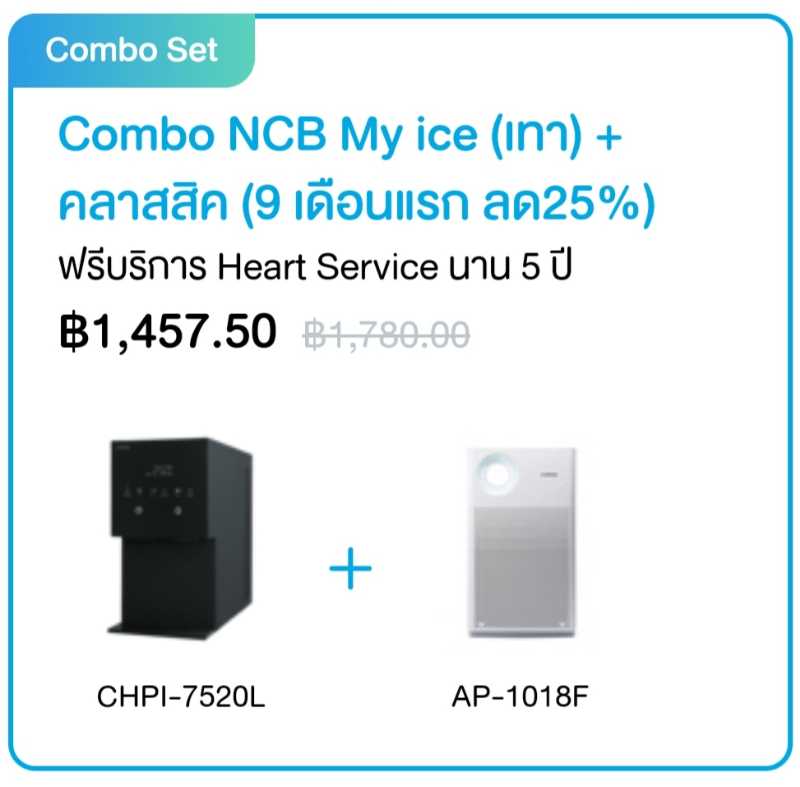Select the black CHPI-7520L water purifier image
The width and height of the screenshot is (800, 787).
(180, 538)
